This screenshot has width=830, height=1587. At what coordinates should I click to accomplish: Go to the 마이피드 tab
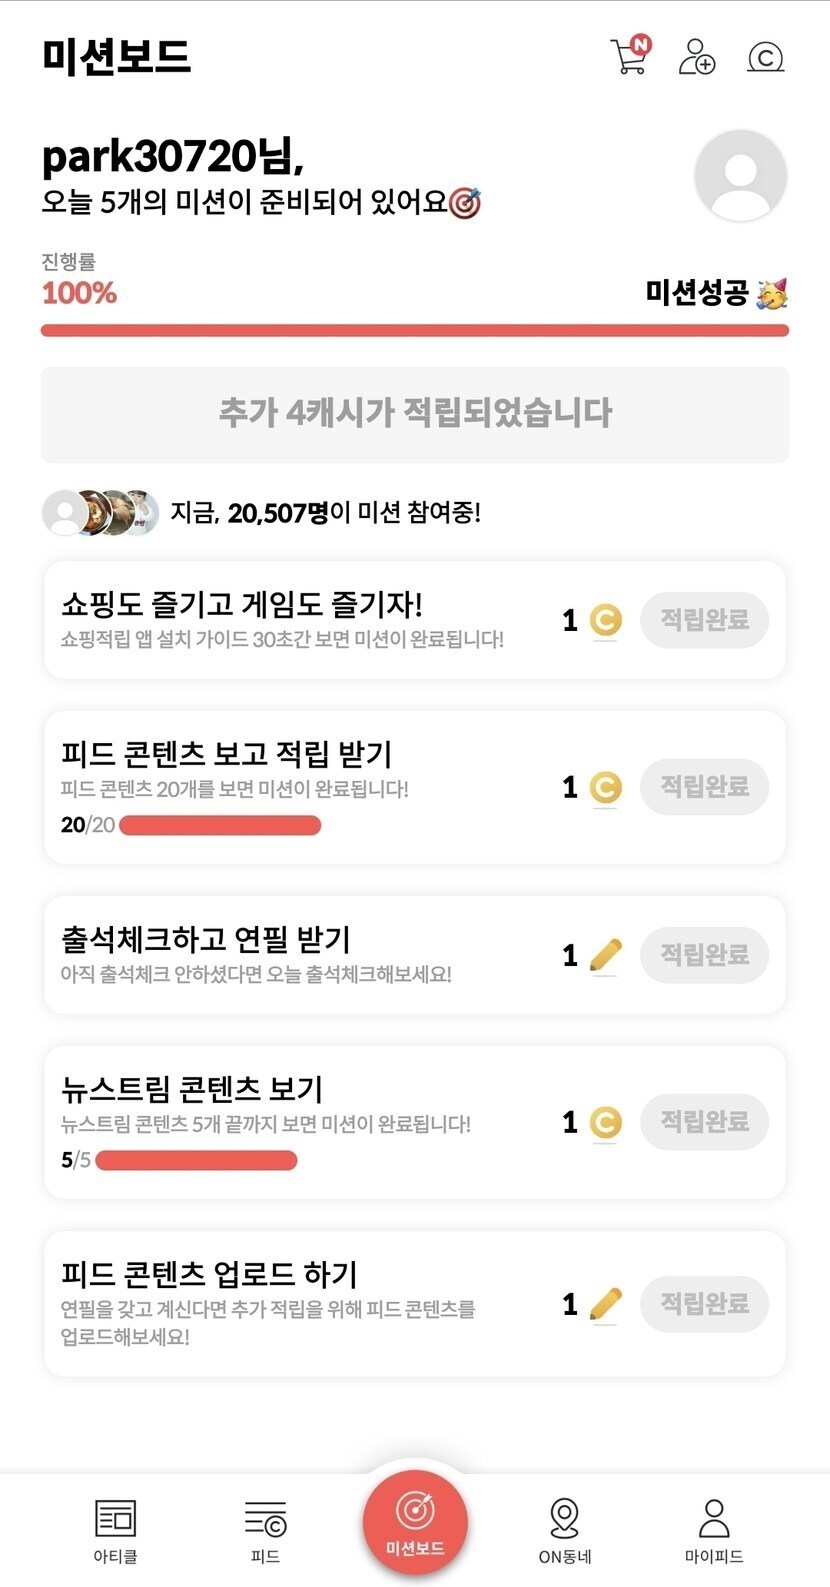714,1528
